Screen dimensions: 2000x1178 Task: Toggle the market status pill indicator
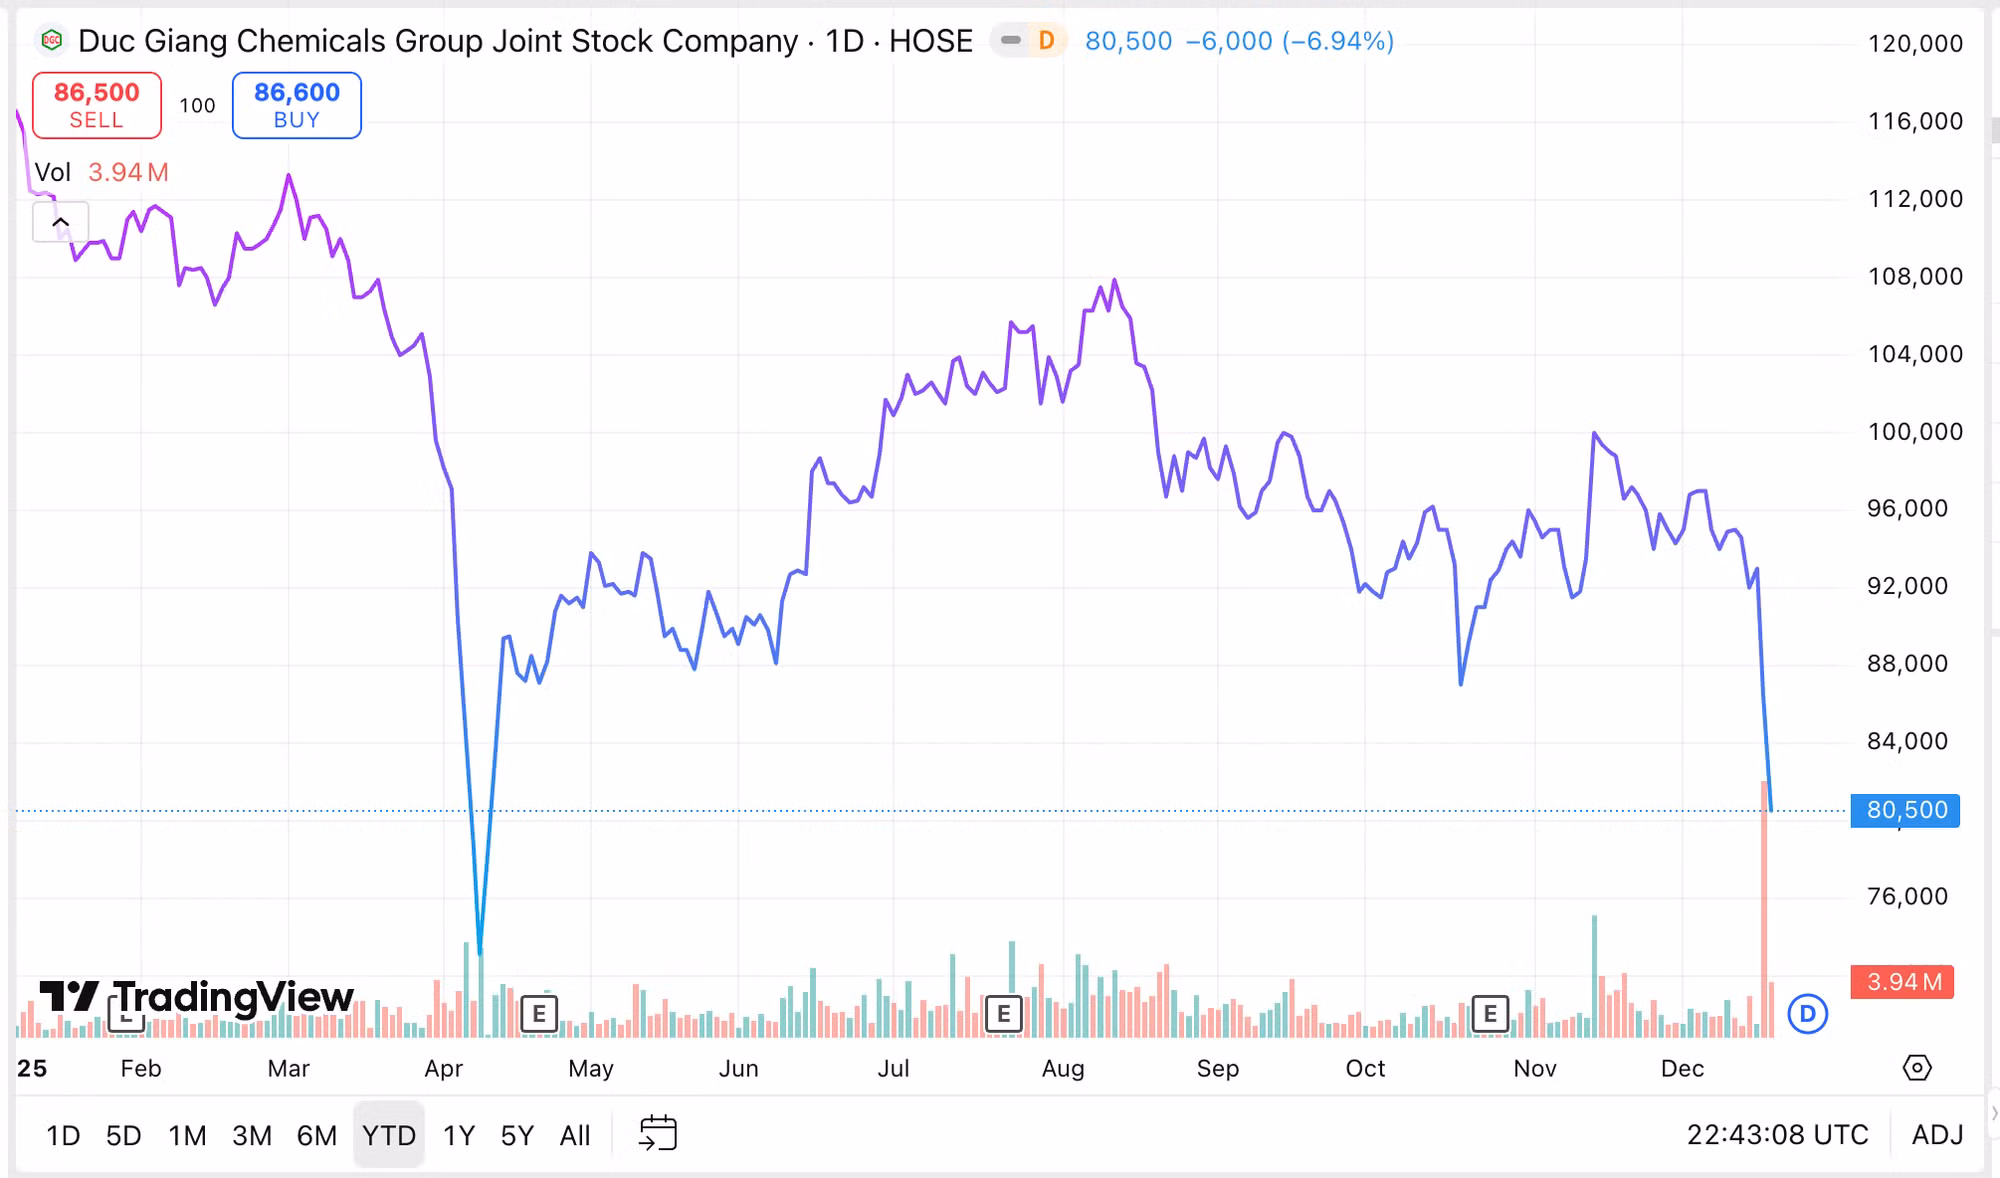1011,41
